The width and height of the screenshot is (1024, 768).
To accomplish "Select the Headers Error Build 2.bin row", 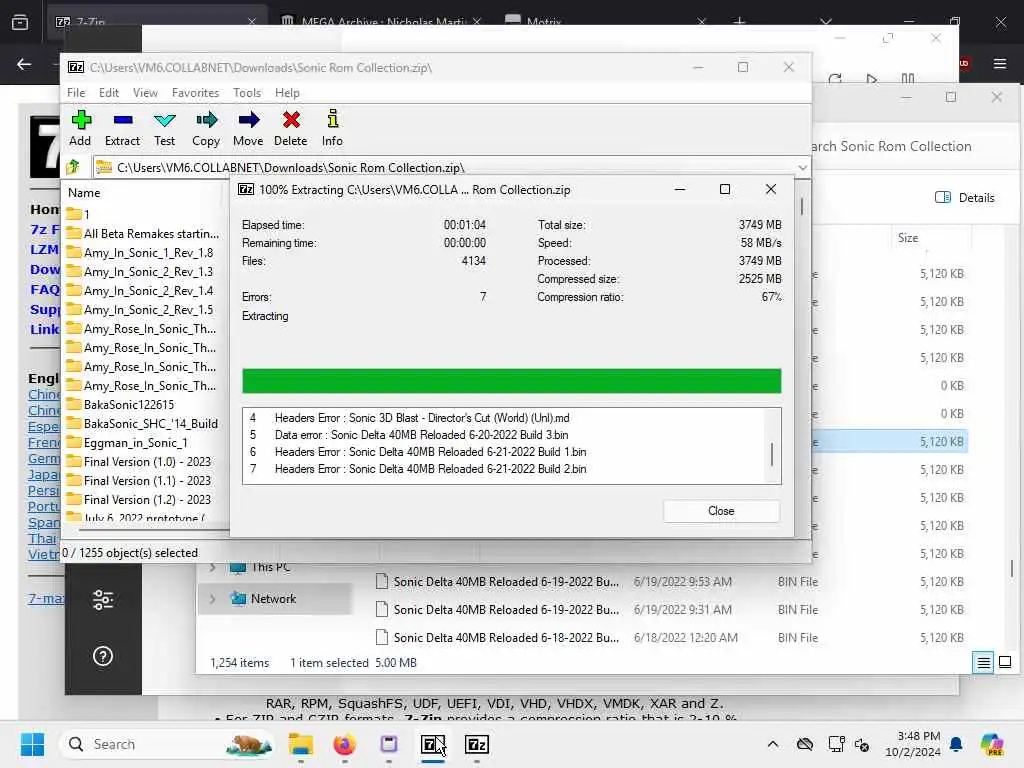I will tap(421, 469).
